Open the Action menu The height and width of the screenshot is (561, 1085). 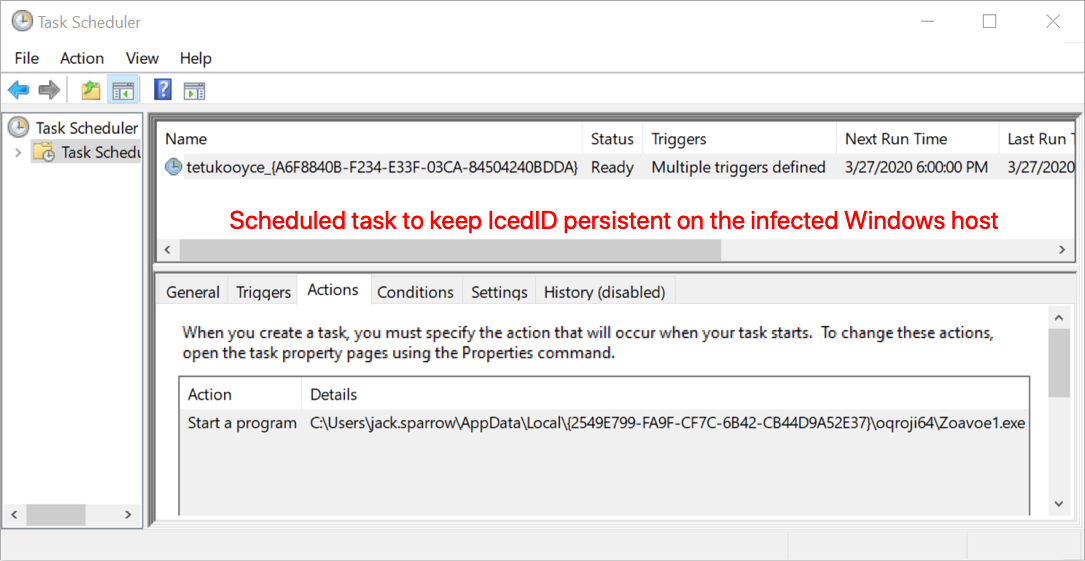tap(82, 58)
